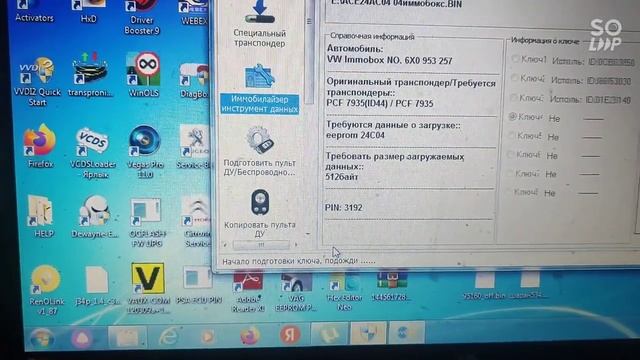Select the first key radio button
Screen dimensions: 640x360
(515, 60)
